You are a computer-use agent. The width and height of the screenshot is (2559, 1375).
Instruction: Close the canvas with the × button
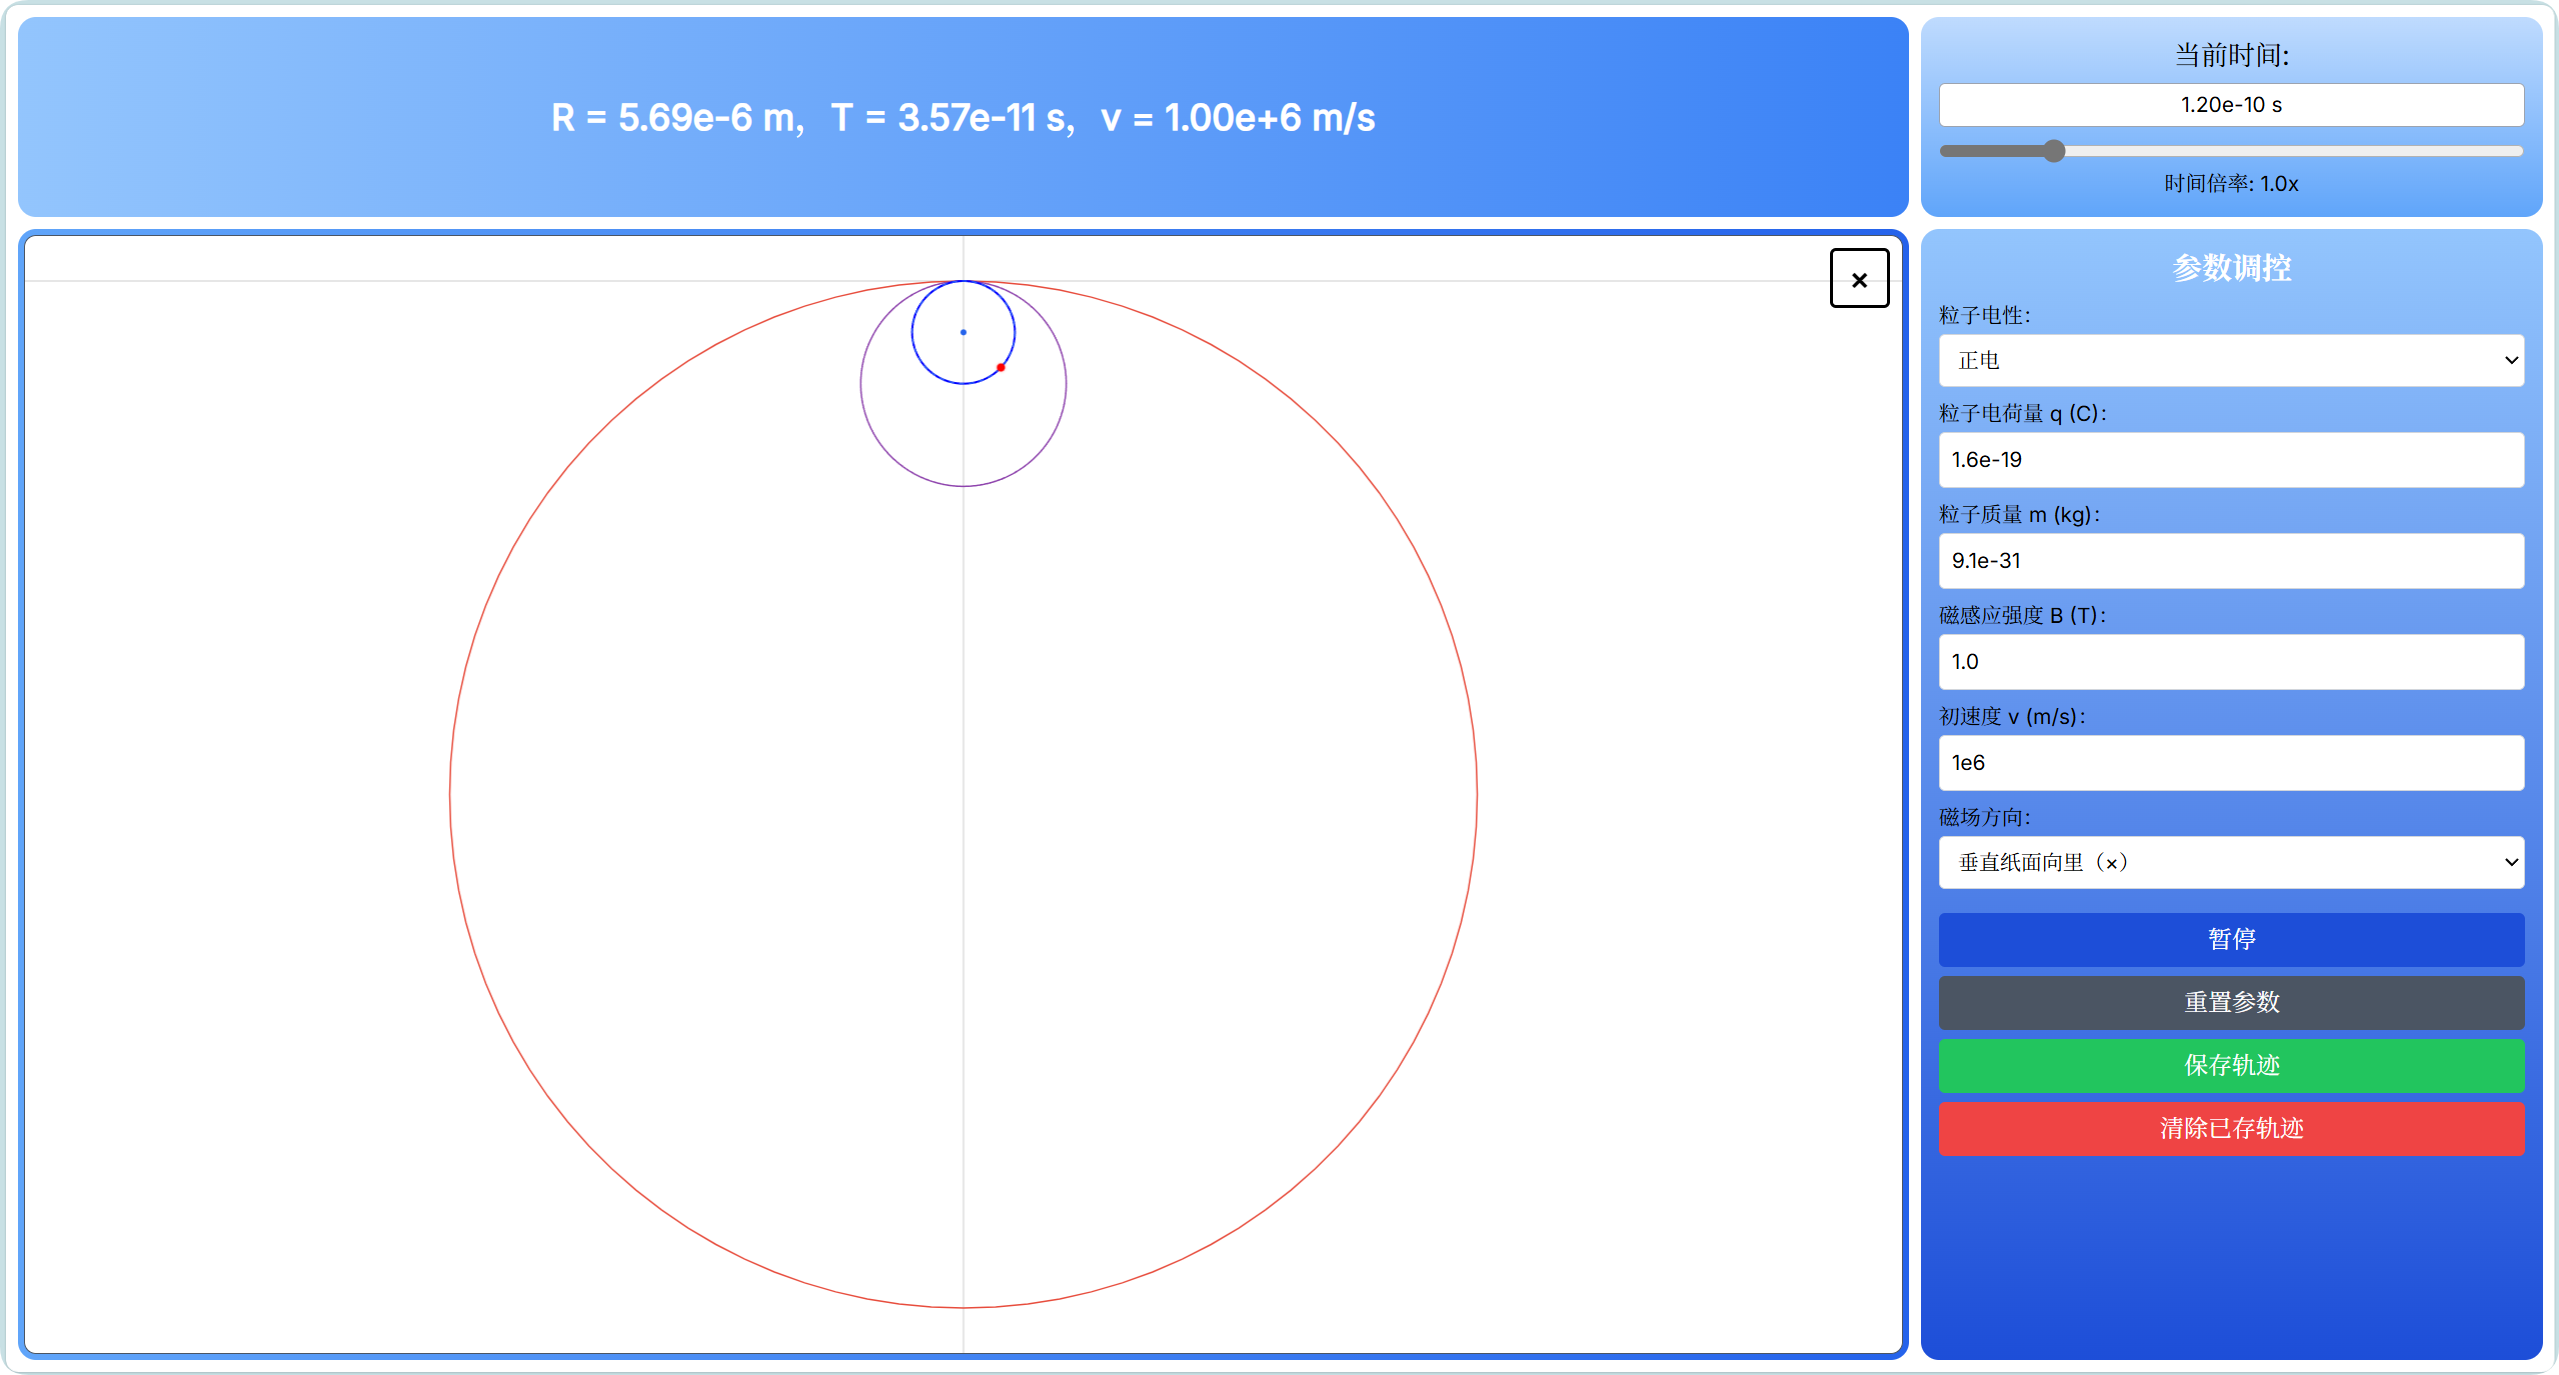click(x=1859, y=278)
